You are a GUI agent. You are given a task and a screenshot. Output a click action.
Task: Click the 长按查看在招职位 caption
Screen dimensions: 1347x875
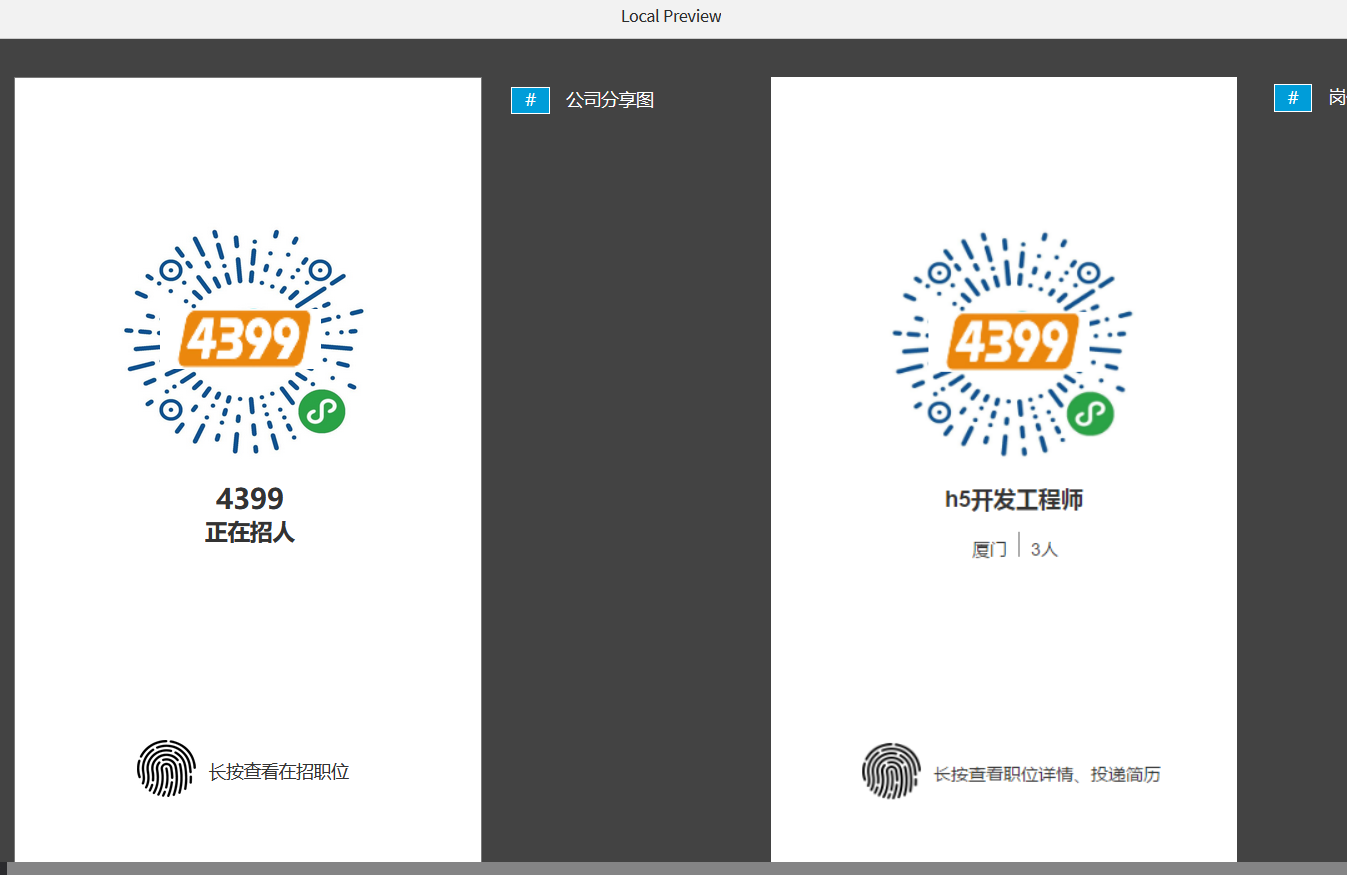279,771
